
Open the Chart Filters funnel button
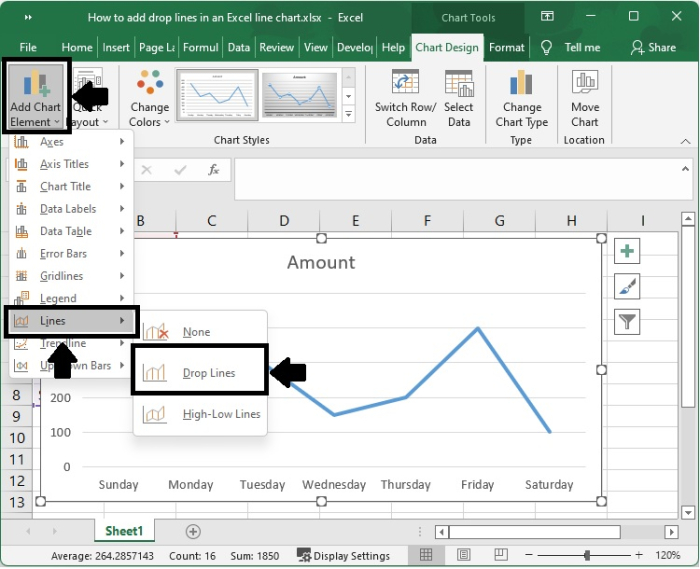pos(627,322)
